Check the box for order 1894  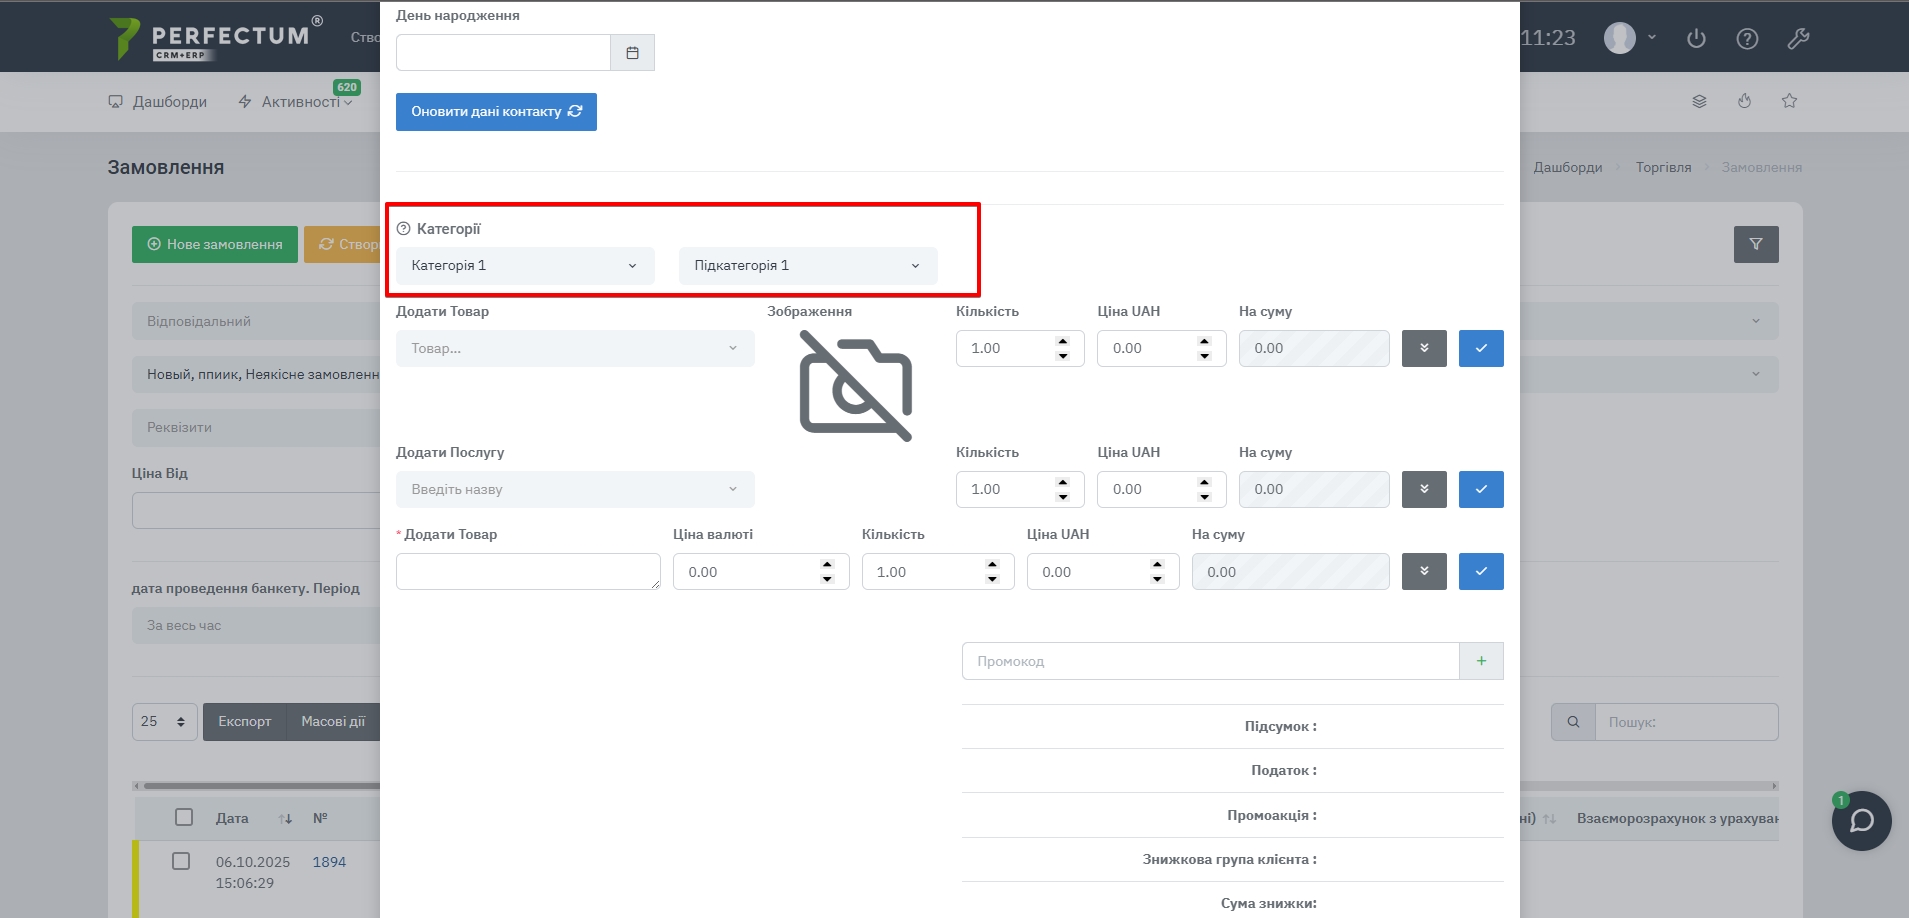pyautogui.click(x=181, y=861)
